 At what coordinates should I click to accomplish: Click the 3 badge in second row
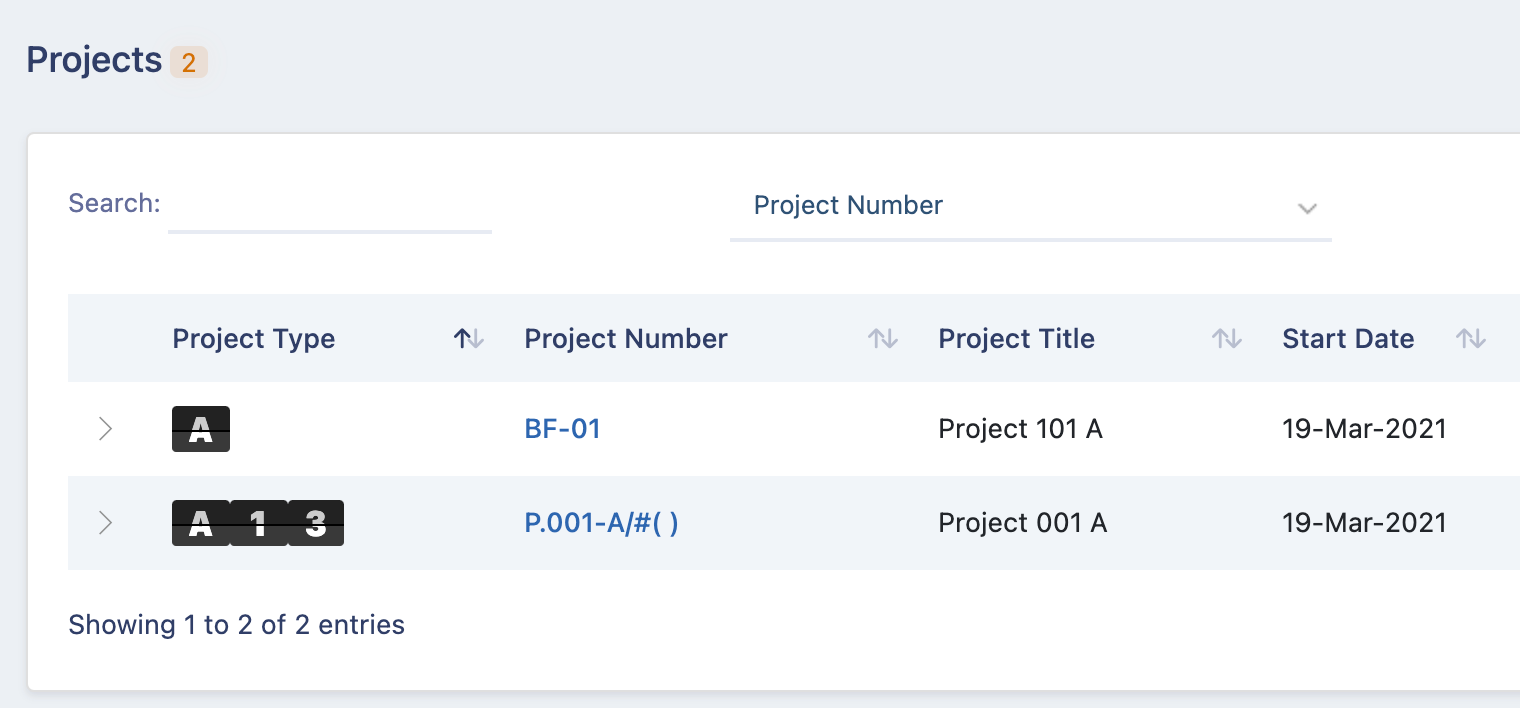(316, 523)
